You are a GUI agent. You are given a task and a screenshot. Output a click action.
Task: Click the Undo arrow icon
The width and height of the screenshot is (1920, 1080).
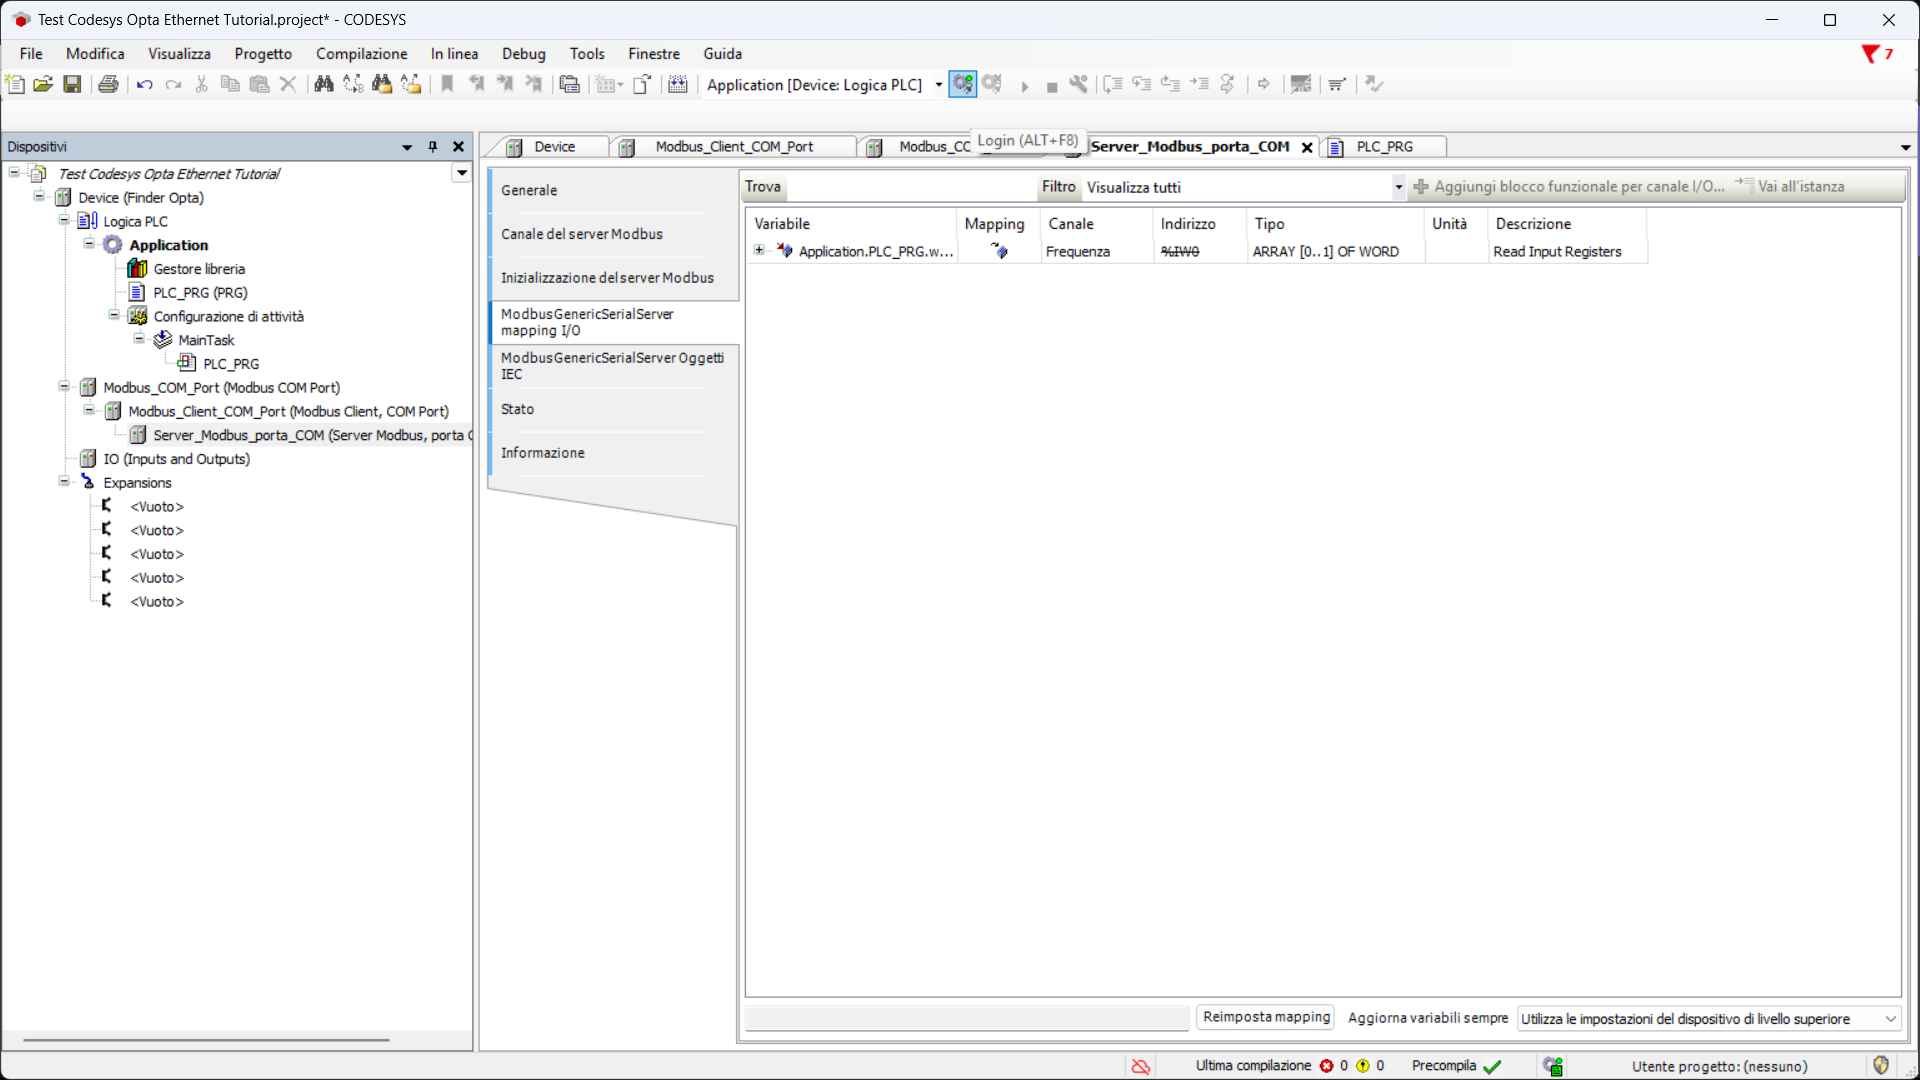tap(144, 85)
